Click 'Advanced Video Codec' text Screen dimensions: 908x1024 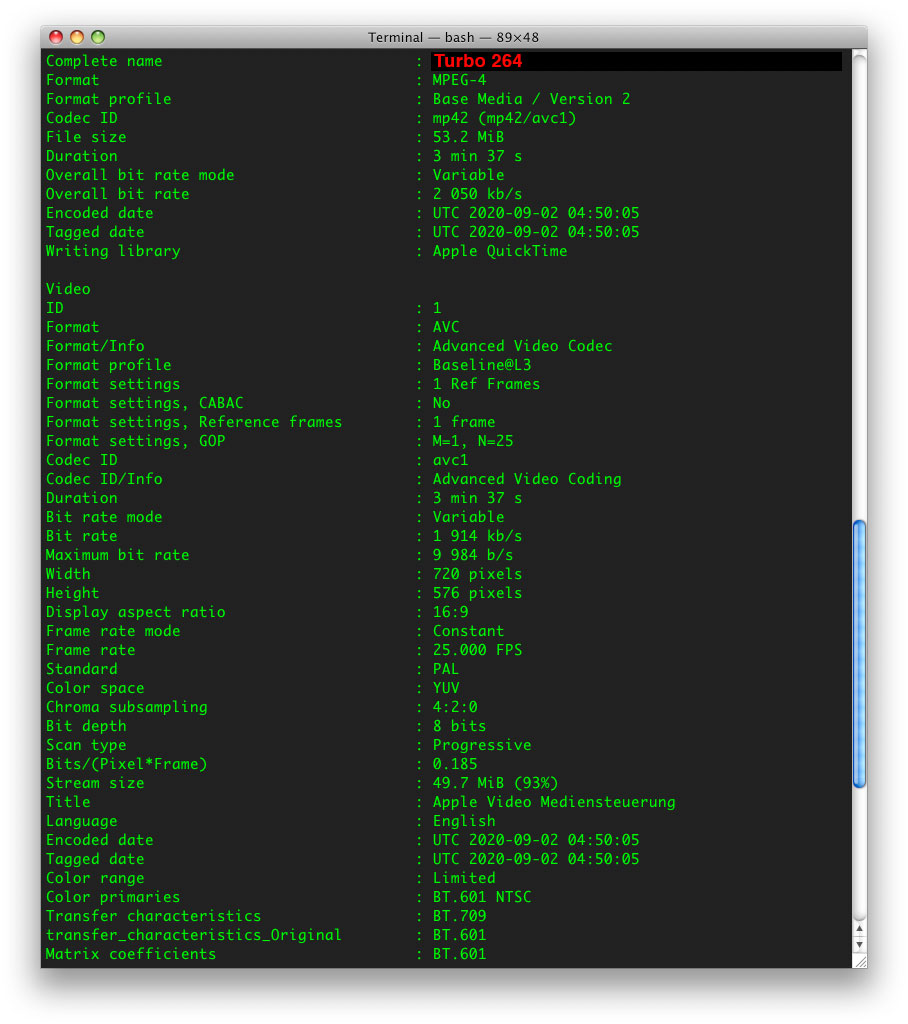coord(523,345)
